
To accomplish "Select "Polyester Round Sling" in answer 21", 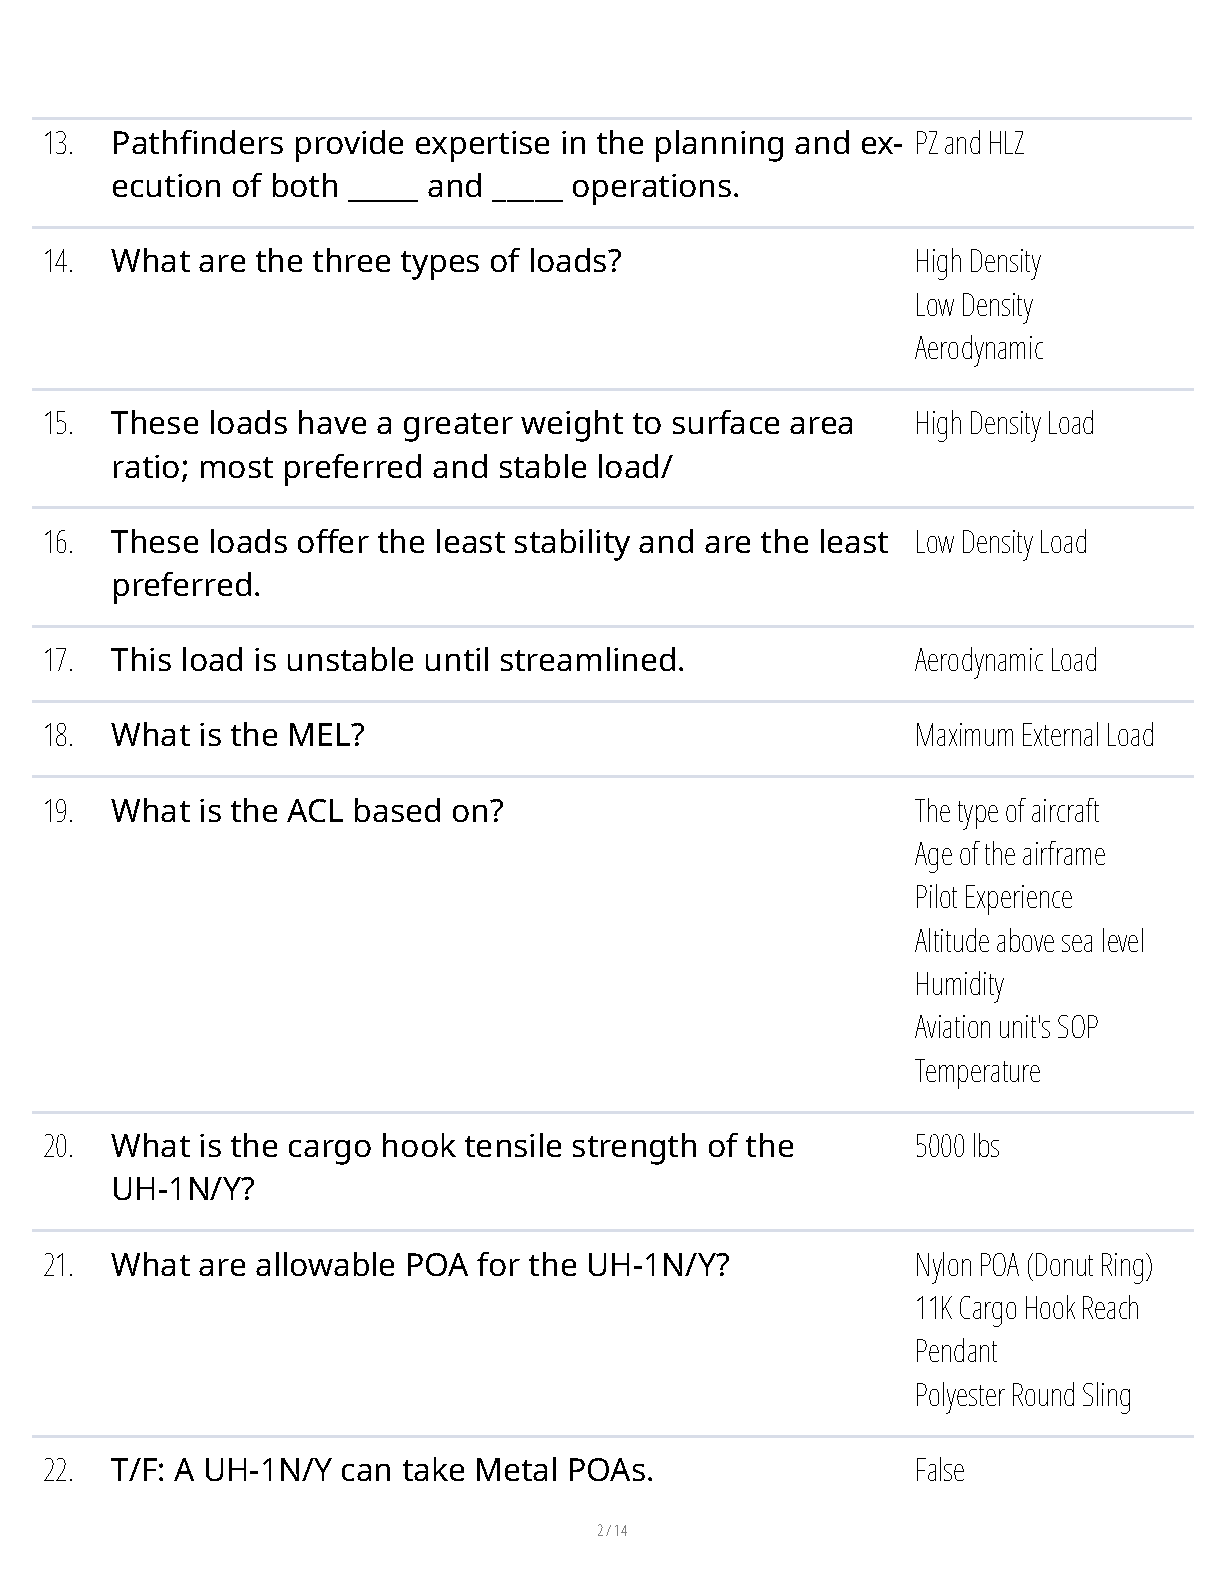I will coord(1022,1396).
